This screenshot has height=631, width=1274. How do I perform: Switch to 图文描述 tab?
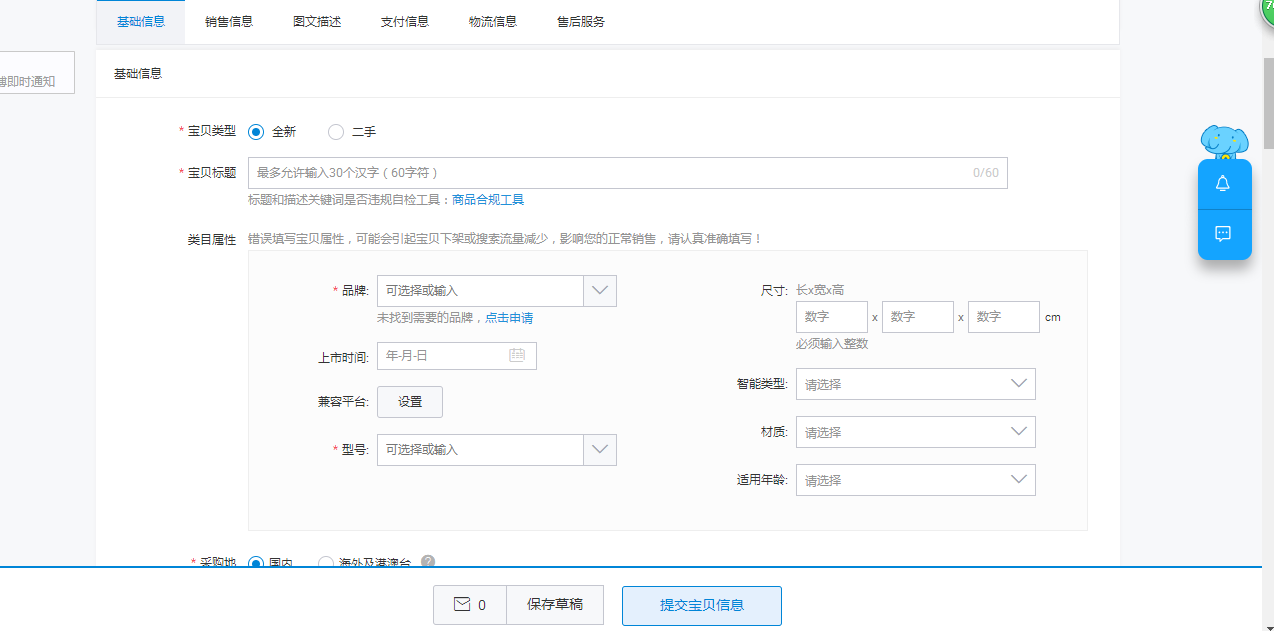(317, 21)
